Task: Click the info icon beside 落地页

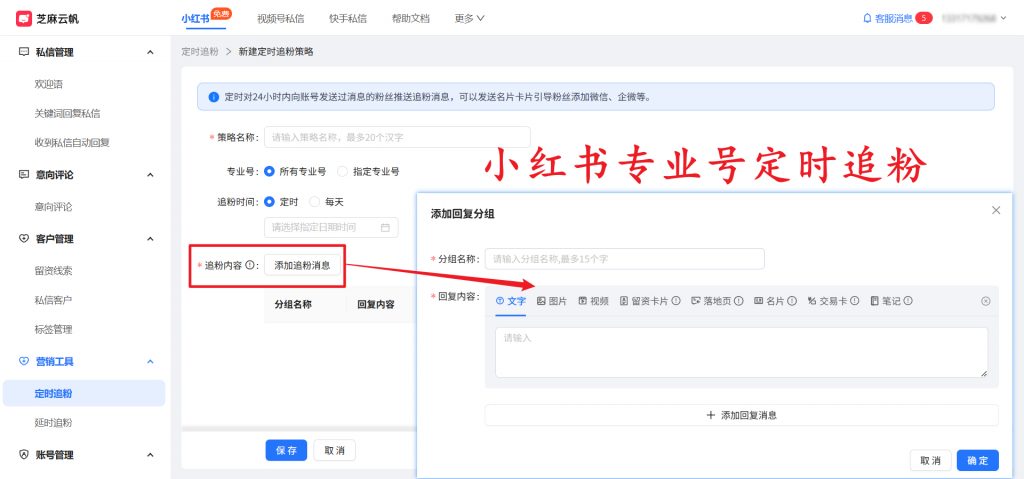Action: [x=739, y=301]
